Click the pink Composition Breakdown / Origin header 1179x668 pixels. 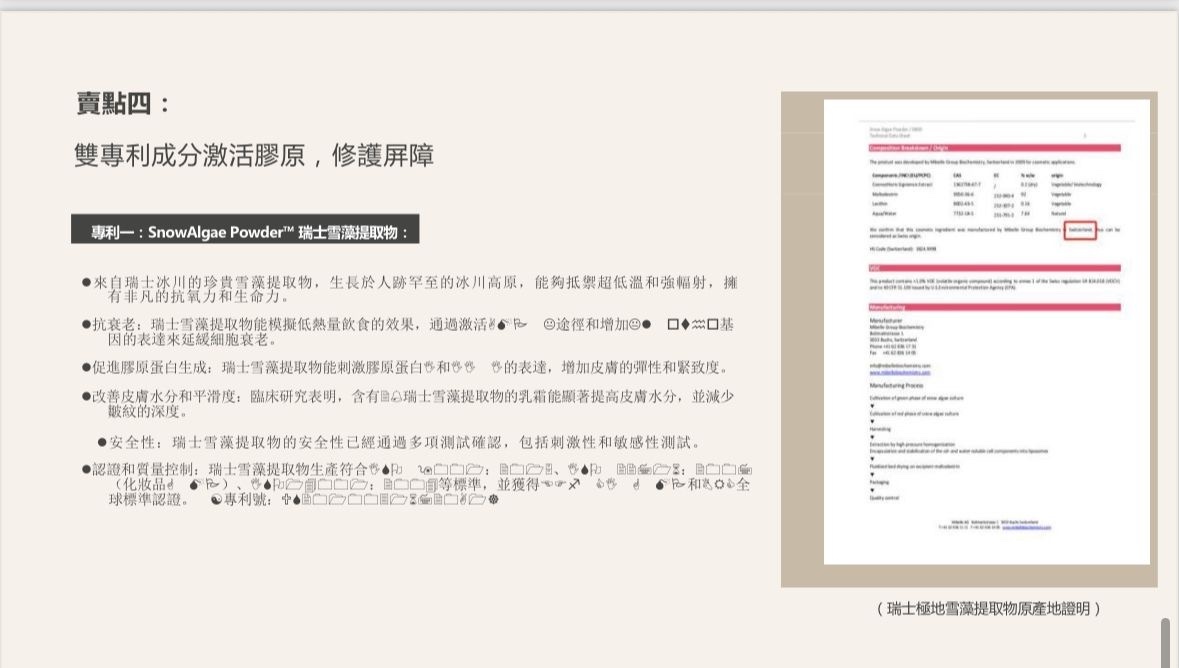pyautogui.click(x=994, y=148)
